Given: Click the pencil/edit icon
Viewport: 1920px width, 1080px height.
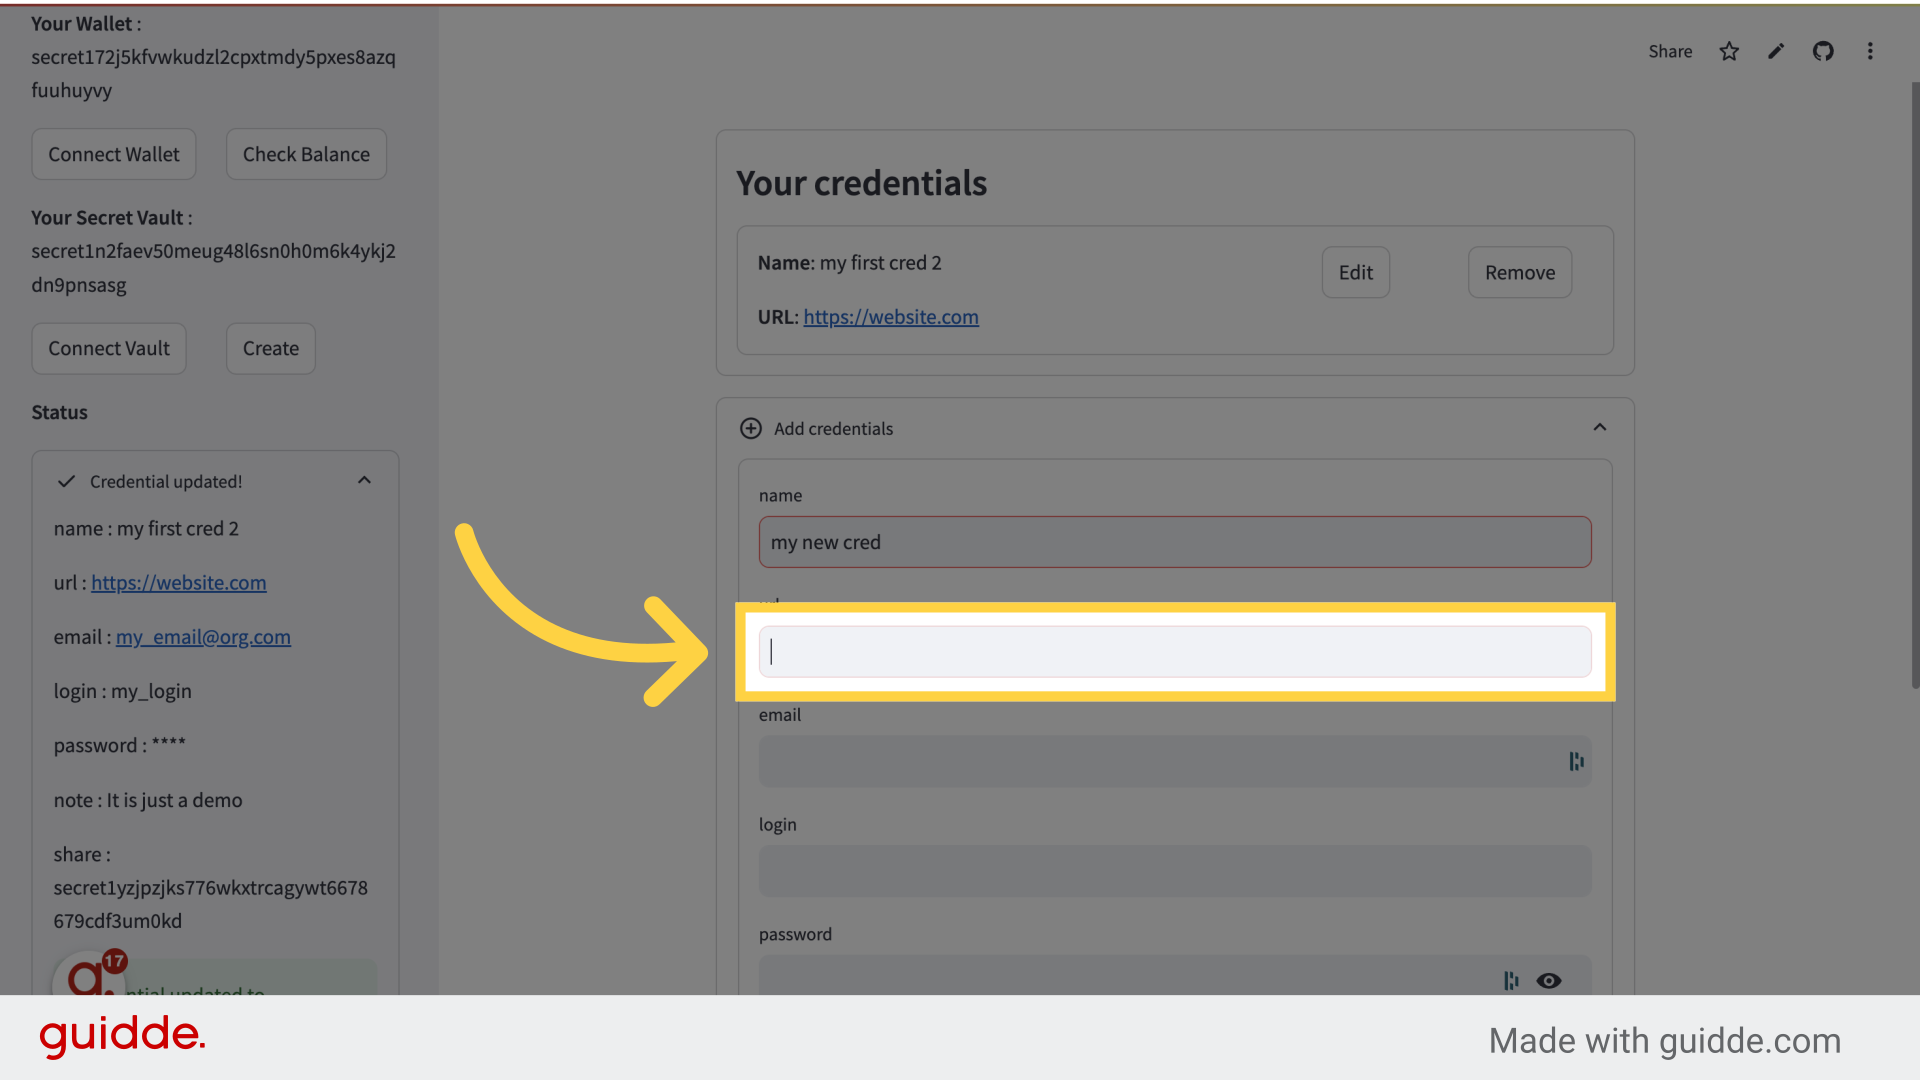Looking at the screenshot, I should point(1776,50).
